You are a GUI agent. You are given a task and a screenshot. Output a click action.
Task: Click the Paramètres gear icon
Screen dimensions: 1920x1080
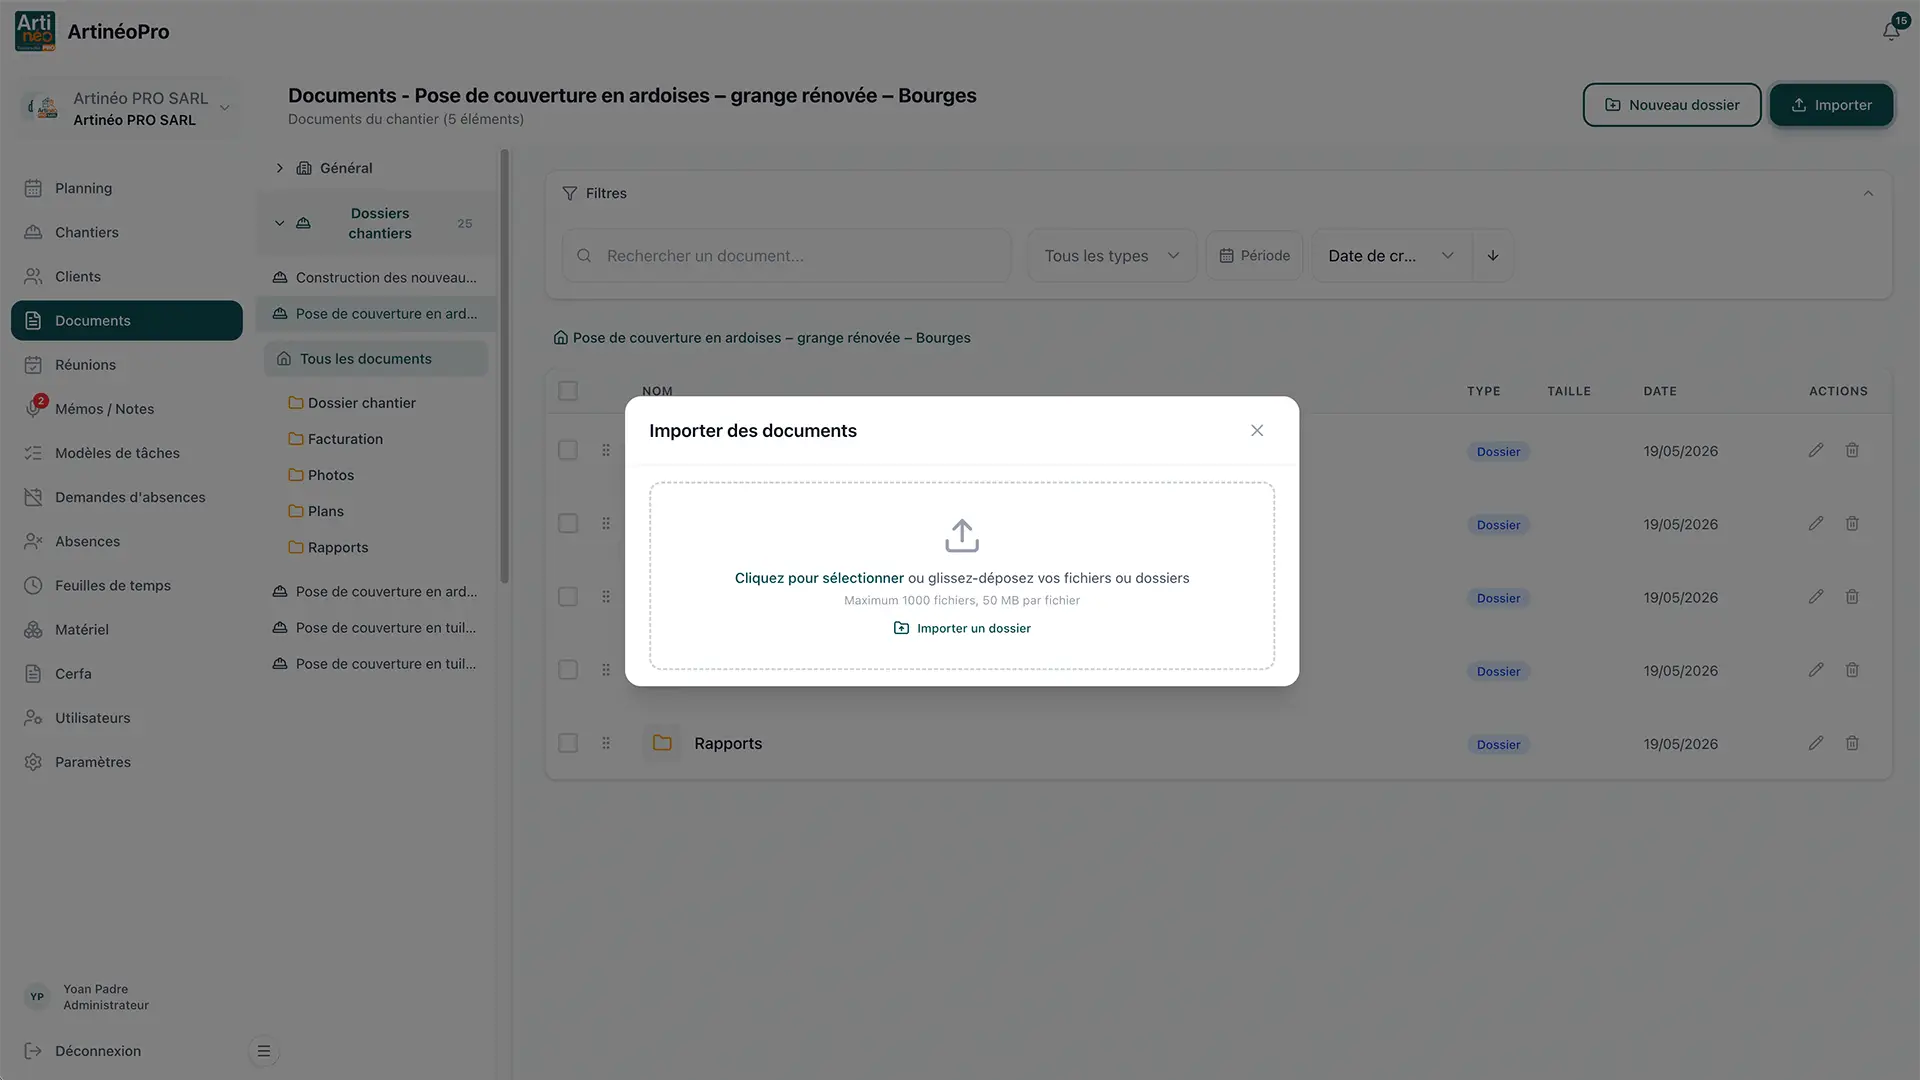pos(33,762)
